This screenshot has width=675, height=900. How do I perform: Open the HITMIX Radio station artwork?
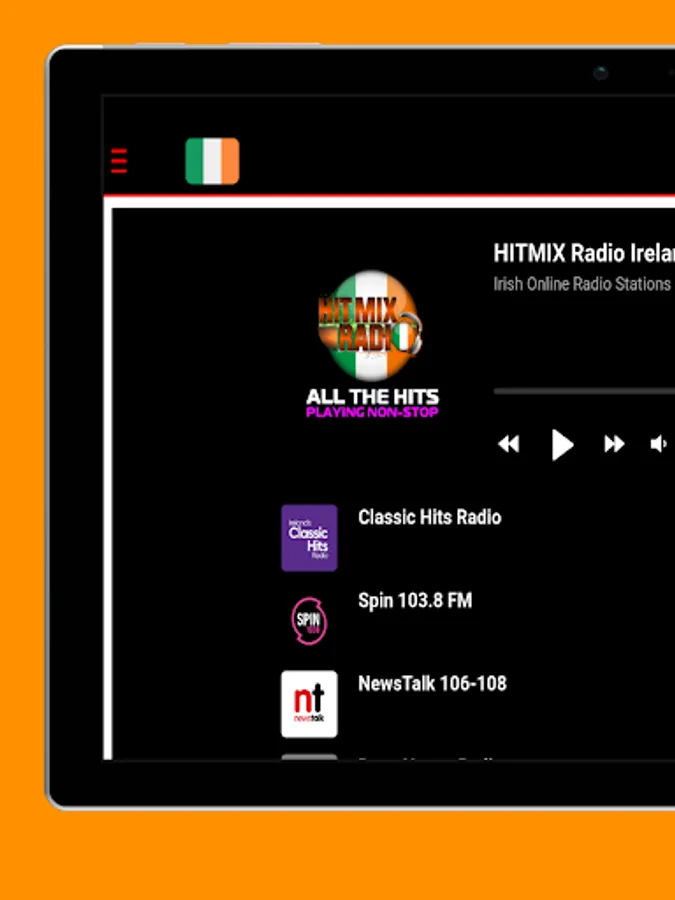(x=371, y=344)
